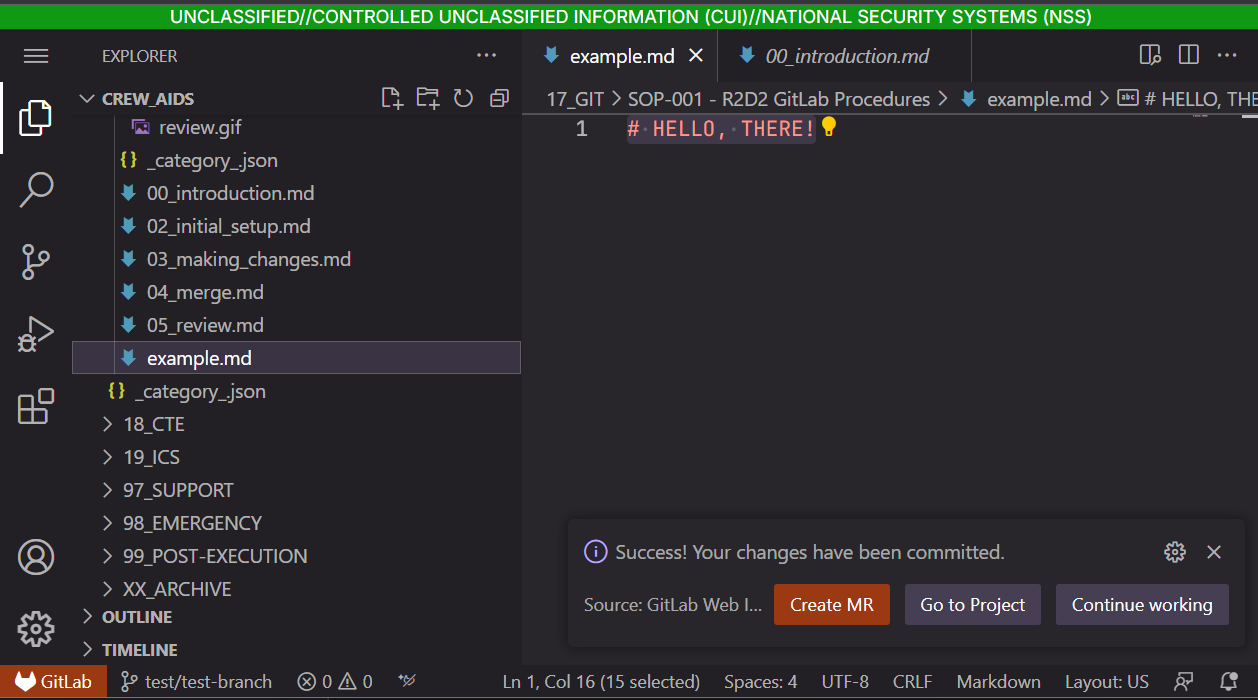1258x700 pixels.
Task: Collapse all folders in Explorer
Action: (499, 98)
